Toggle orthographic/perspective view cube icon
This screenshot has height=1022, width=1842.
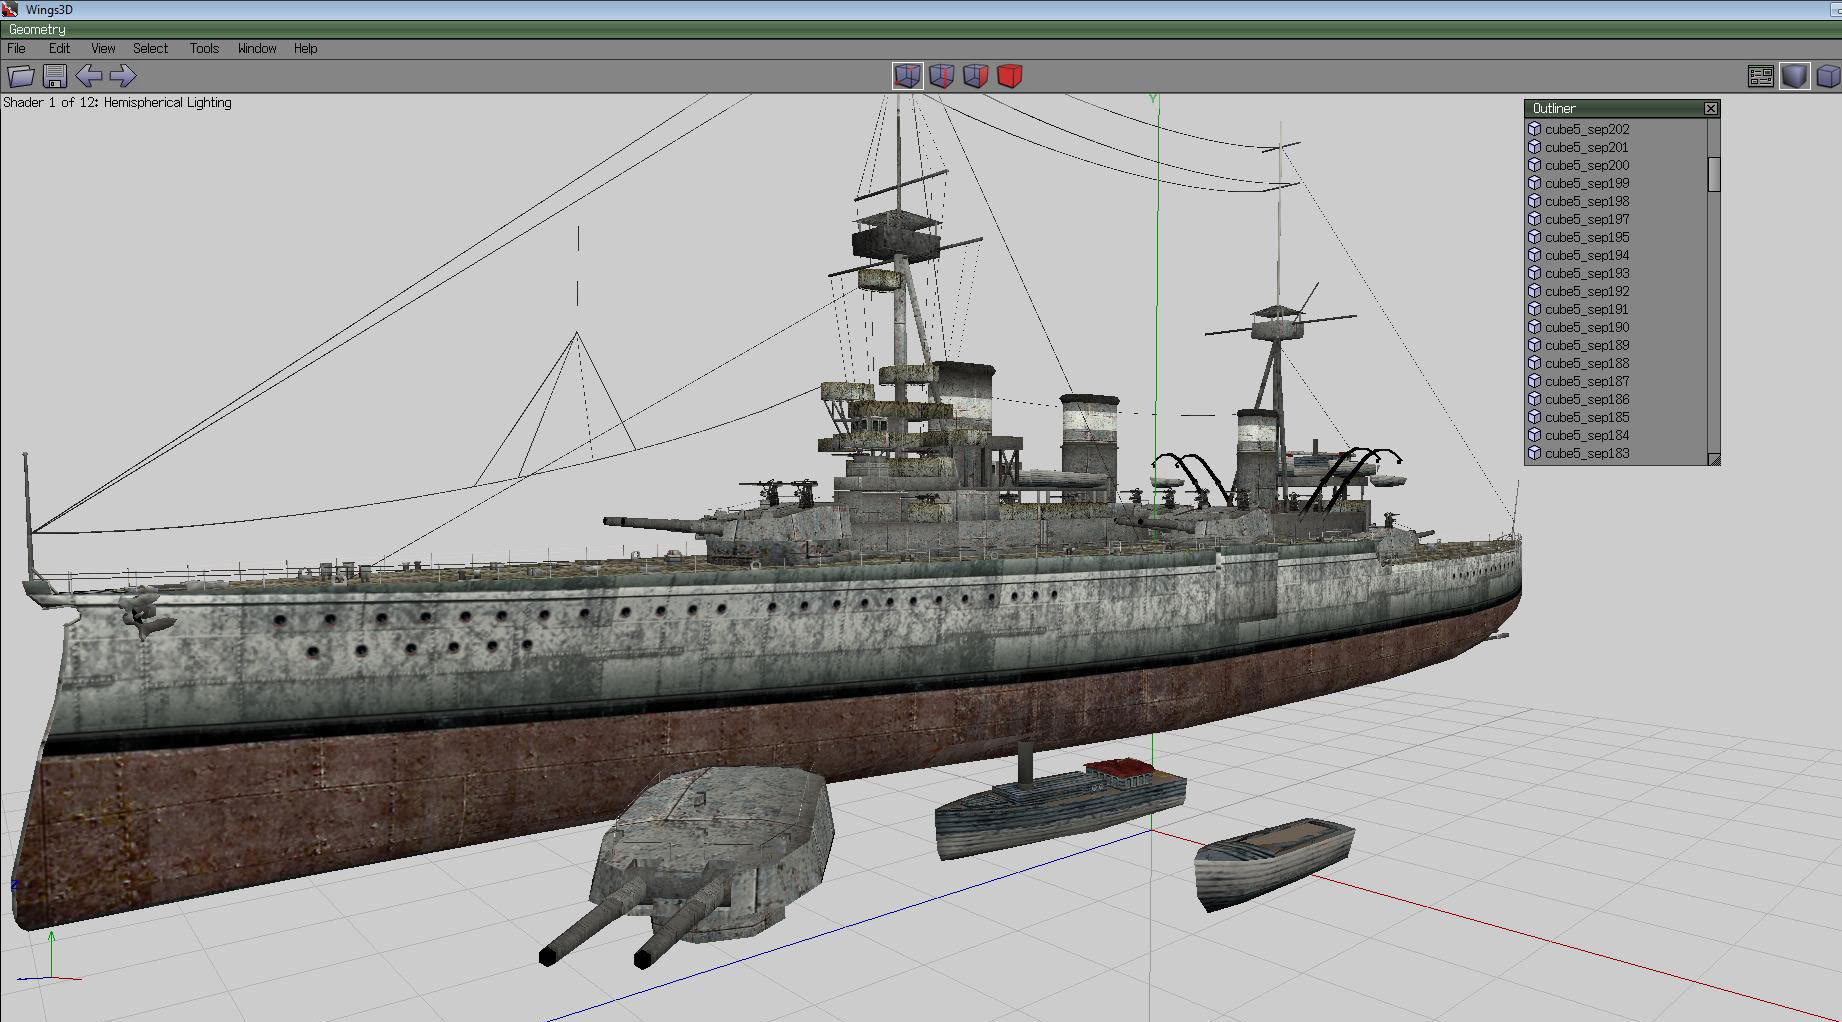tap(1828, 76)
